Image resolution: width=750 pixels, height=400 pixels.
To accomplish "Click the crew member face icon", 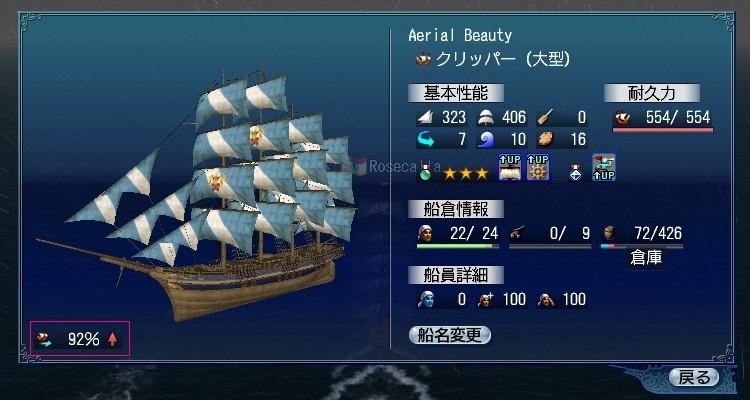I will click(425, 233).
